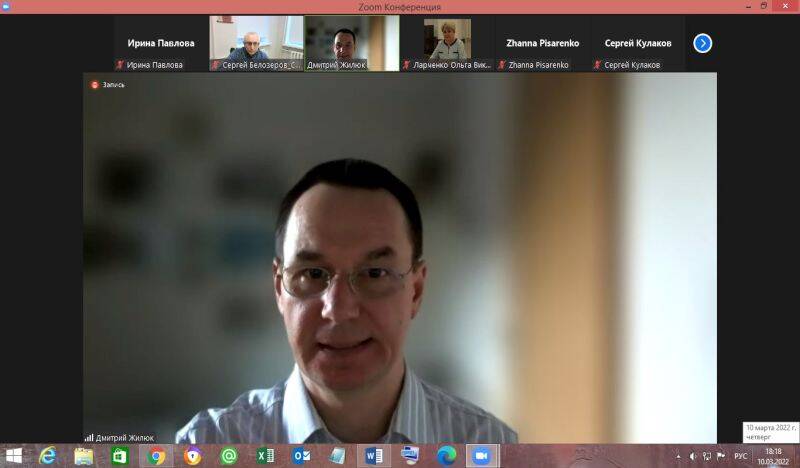Click the muted mic icon for Сергей Белозеров

(215, 65)
